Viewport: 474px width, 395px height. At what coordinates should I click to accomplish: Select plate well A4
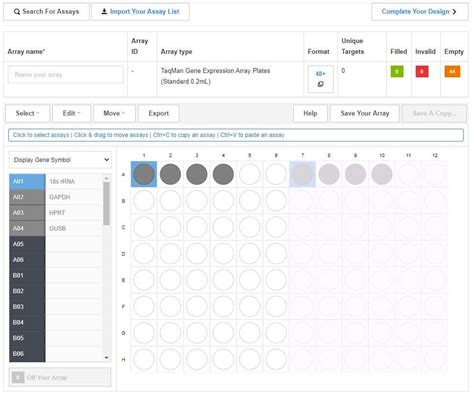tap(223, 174)
